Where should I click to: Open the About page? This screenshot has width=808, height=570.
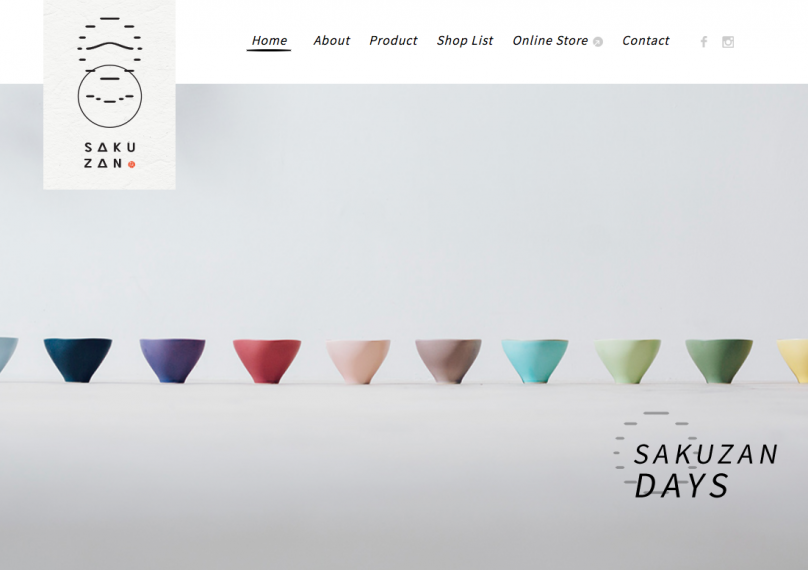tap(331, 41)
